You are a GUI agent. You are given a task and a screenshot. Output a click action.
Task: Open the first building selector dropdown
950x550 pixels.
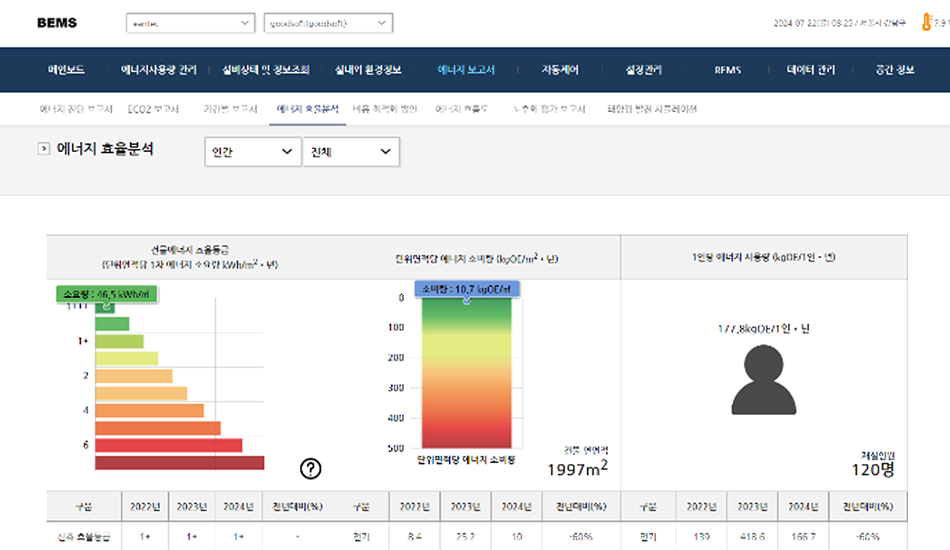[x=191, y=23]
